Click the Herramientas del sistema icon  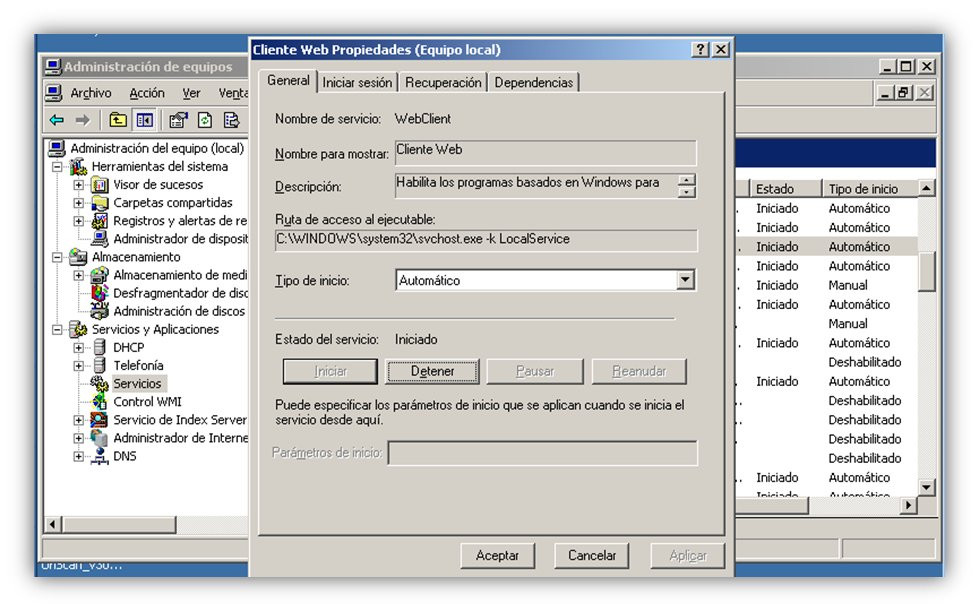pos(78,167)
